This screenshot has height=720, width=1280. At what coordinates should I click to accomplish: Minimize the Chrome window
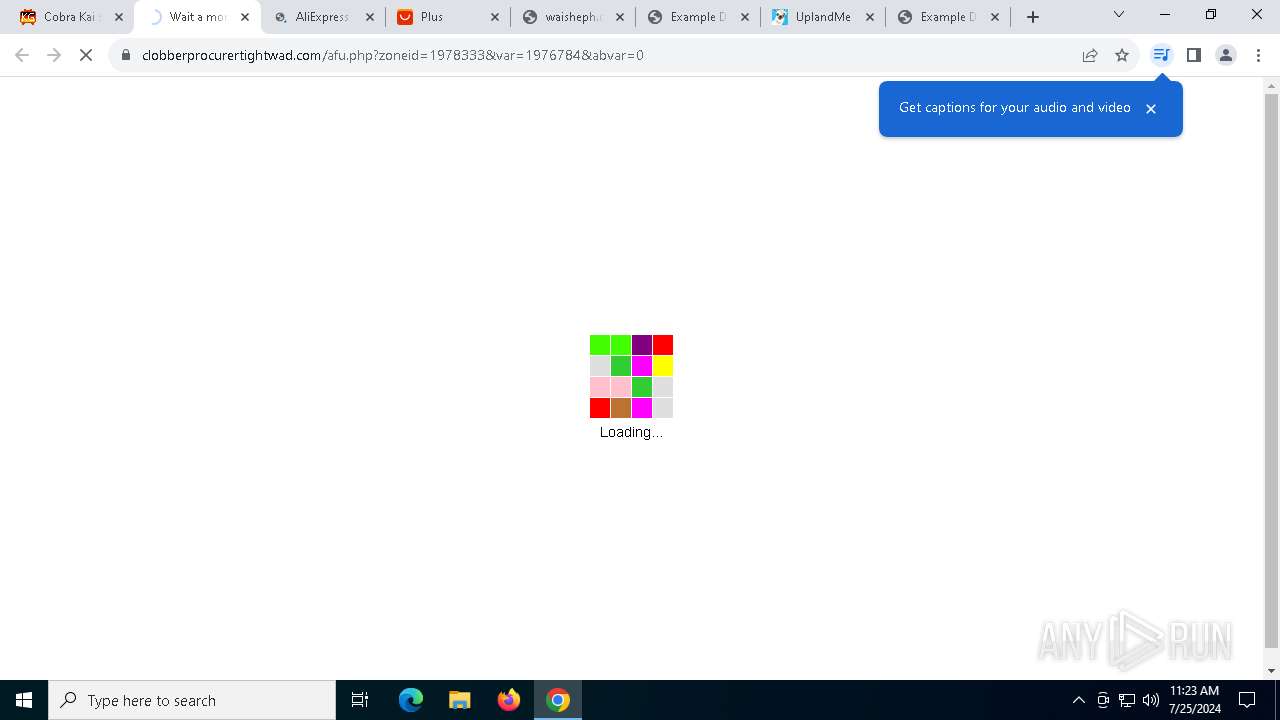point(1165,15)
